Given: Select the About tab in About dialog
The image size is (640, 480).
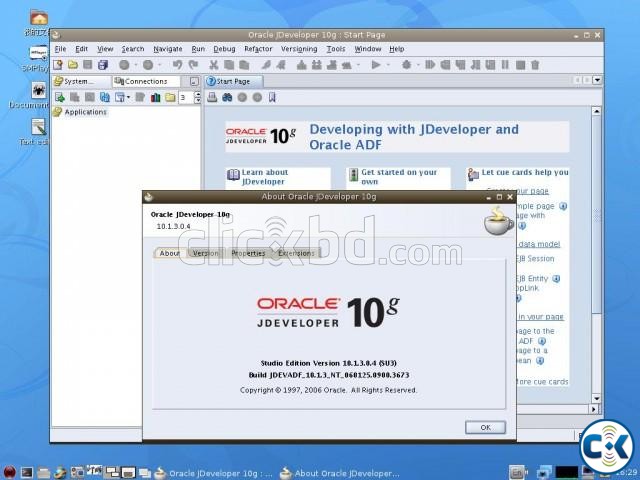Looking at the screenshot, I should (169, 253).
